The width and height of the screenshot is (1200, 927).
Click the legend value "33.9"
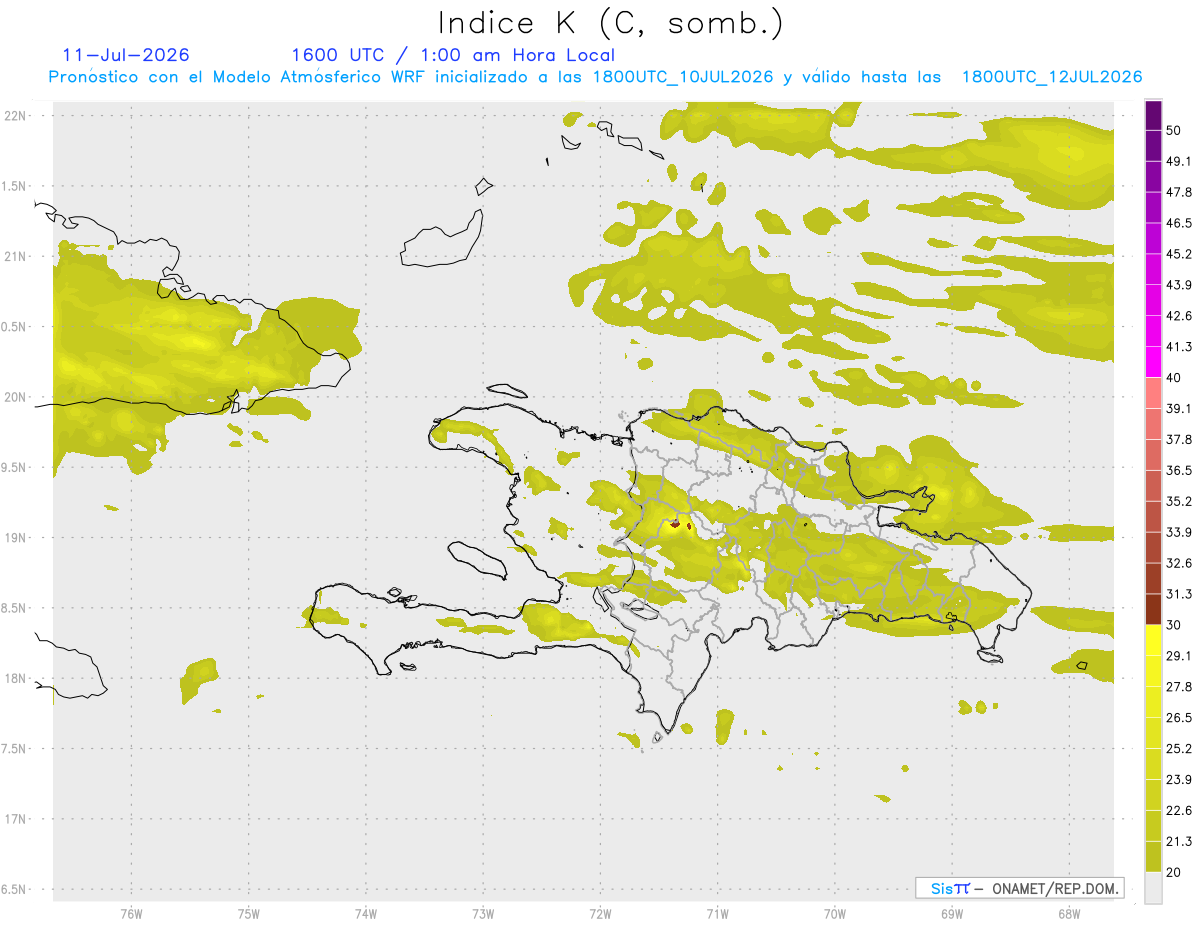tap(1179, 532)
